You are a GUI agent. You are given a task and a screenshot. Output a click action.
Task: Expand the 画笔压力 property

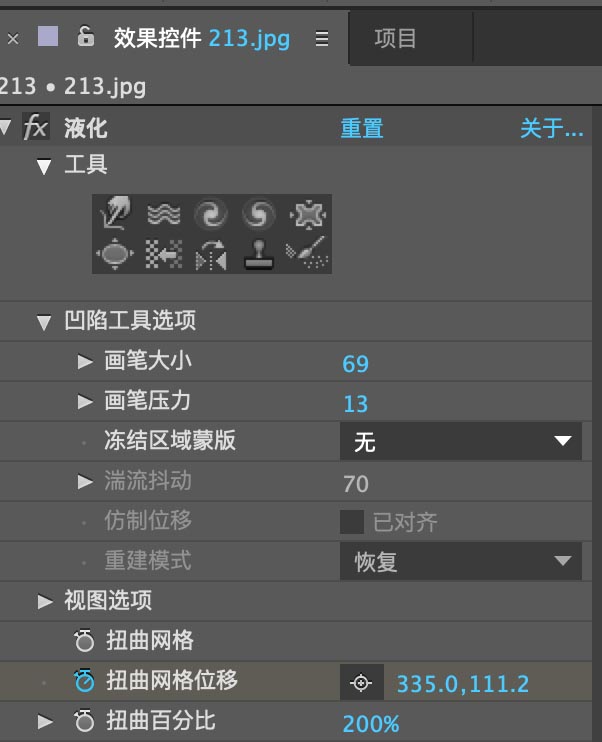tap(85, 401)
